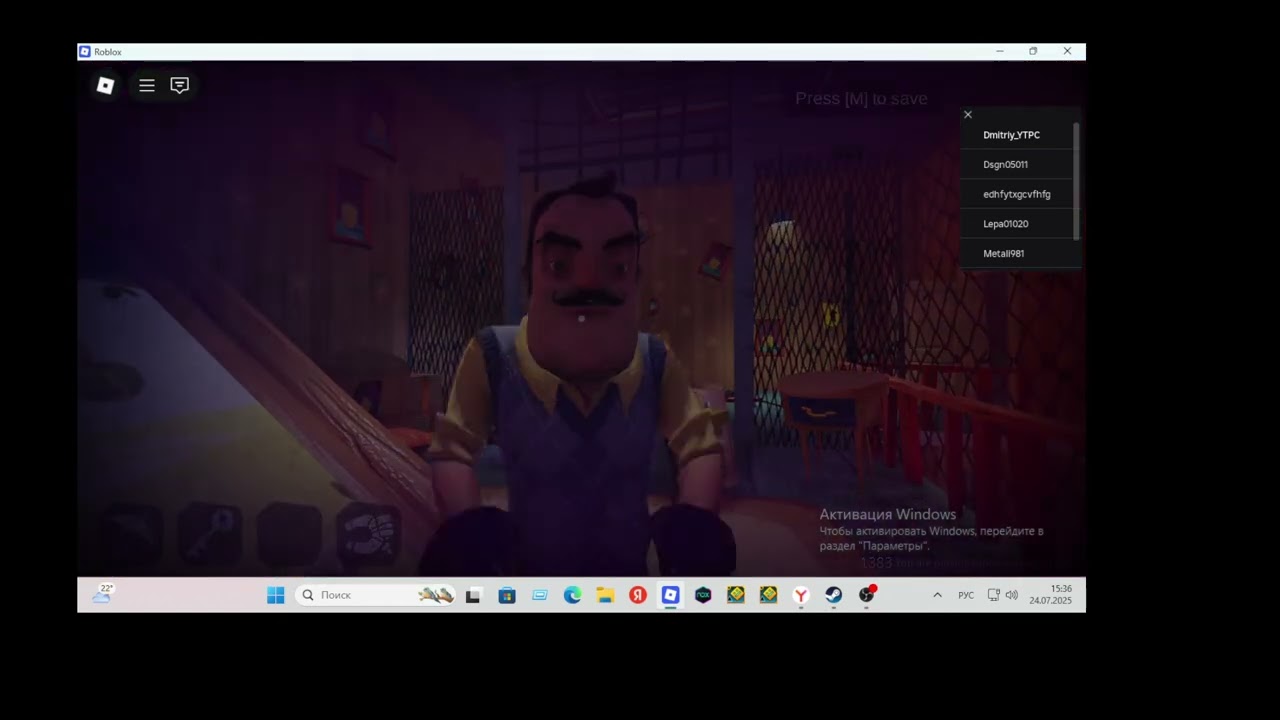Show hidden system tray icons
This screenshot has width=1280, height=720.
[937, 595]
